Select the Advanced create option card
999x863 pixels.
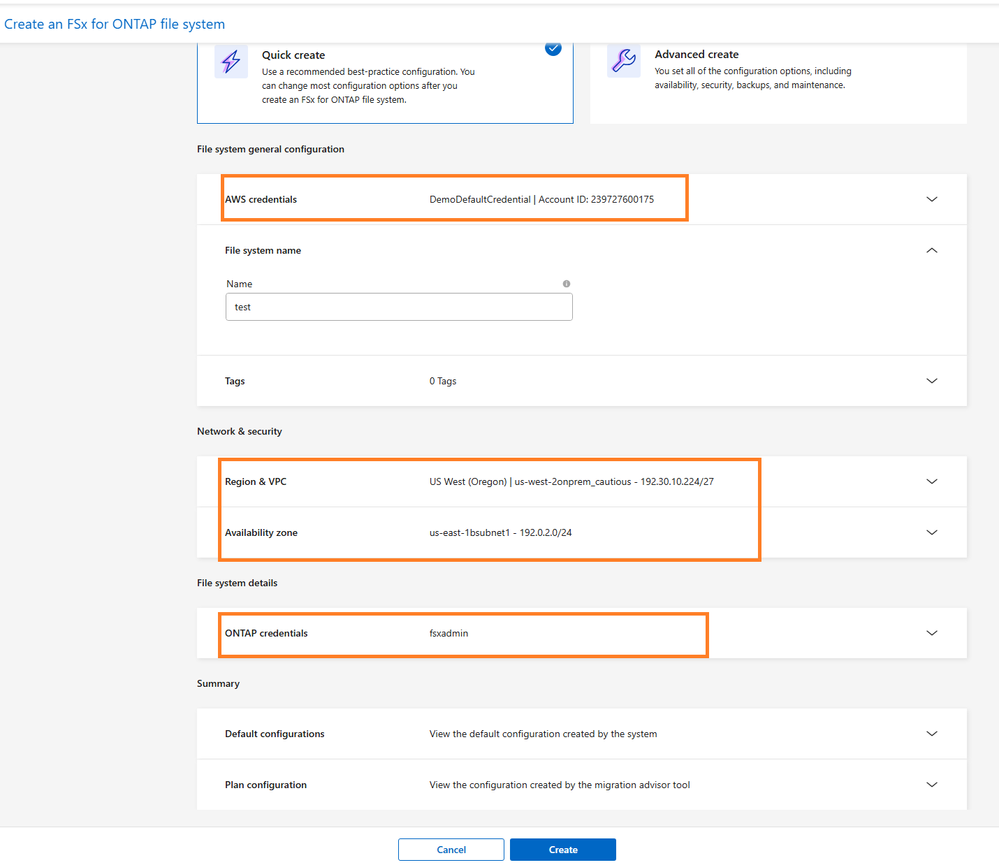778,80
